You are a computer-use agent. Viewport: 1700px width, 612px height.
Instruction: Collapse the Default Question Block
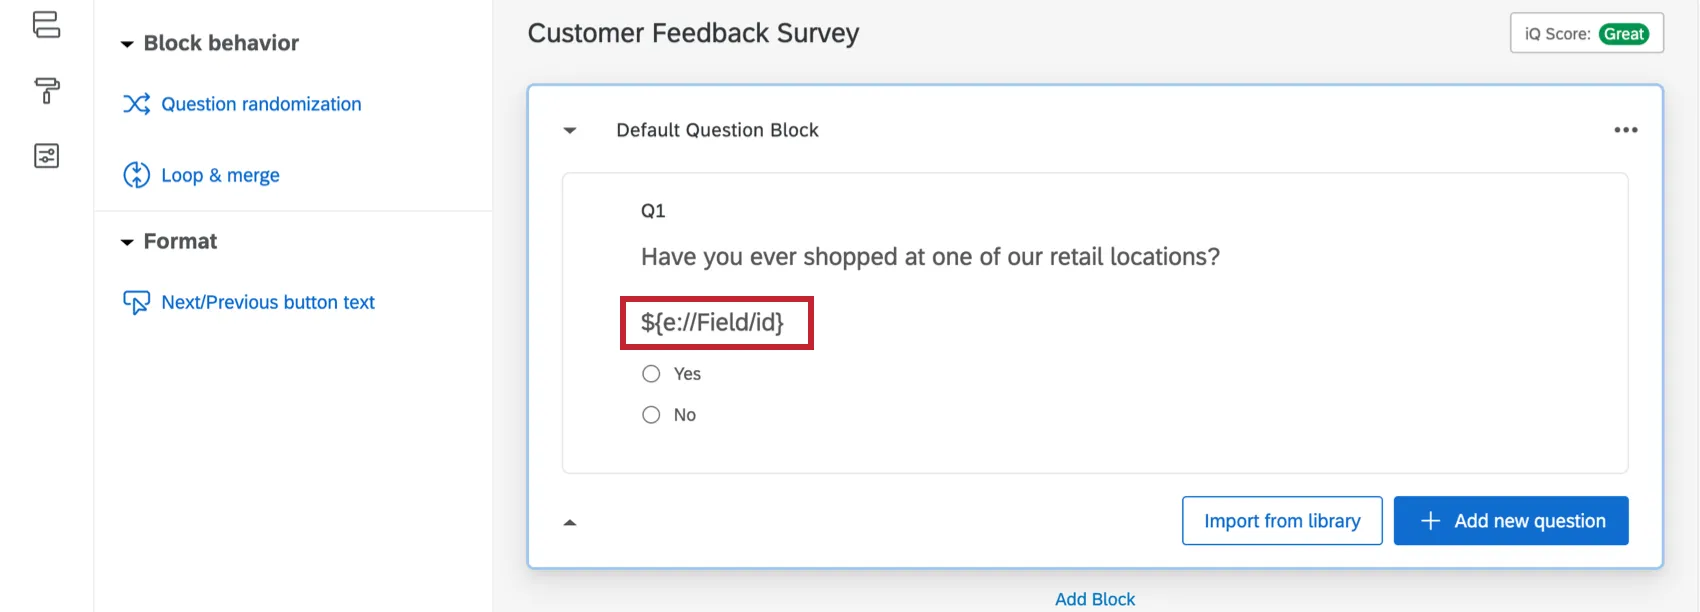tap(569, 130)
